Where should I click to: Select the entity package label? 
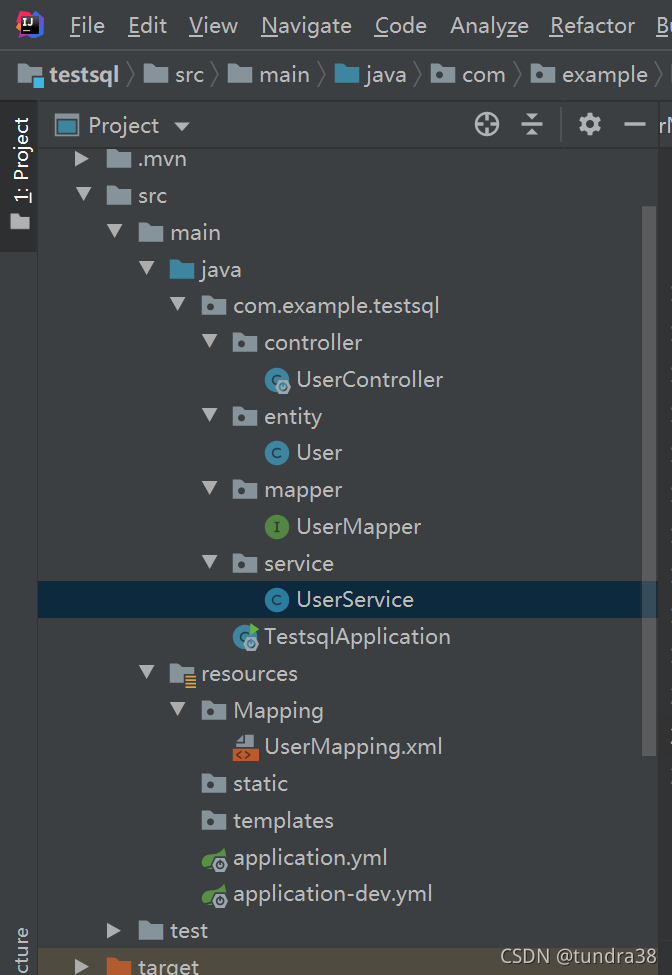pyautogui.click(x=293, y=417)
